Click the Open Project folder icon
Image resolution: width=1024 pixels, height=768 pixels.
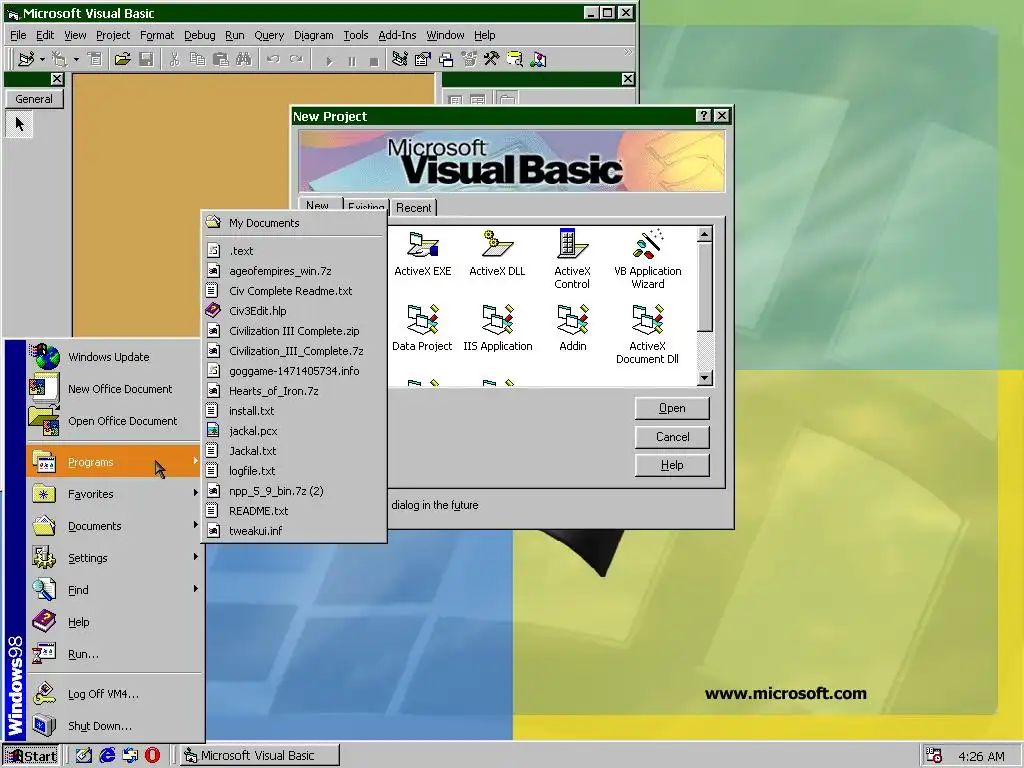tap(122, 59)
